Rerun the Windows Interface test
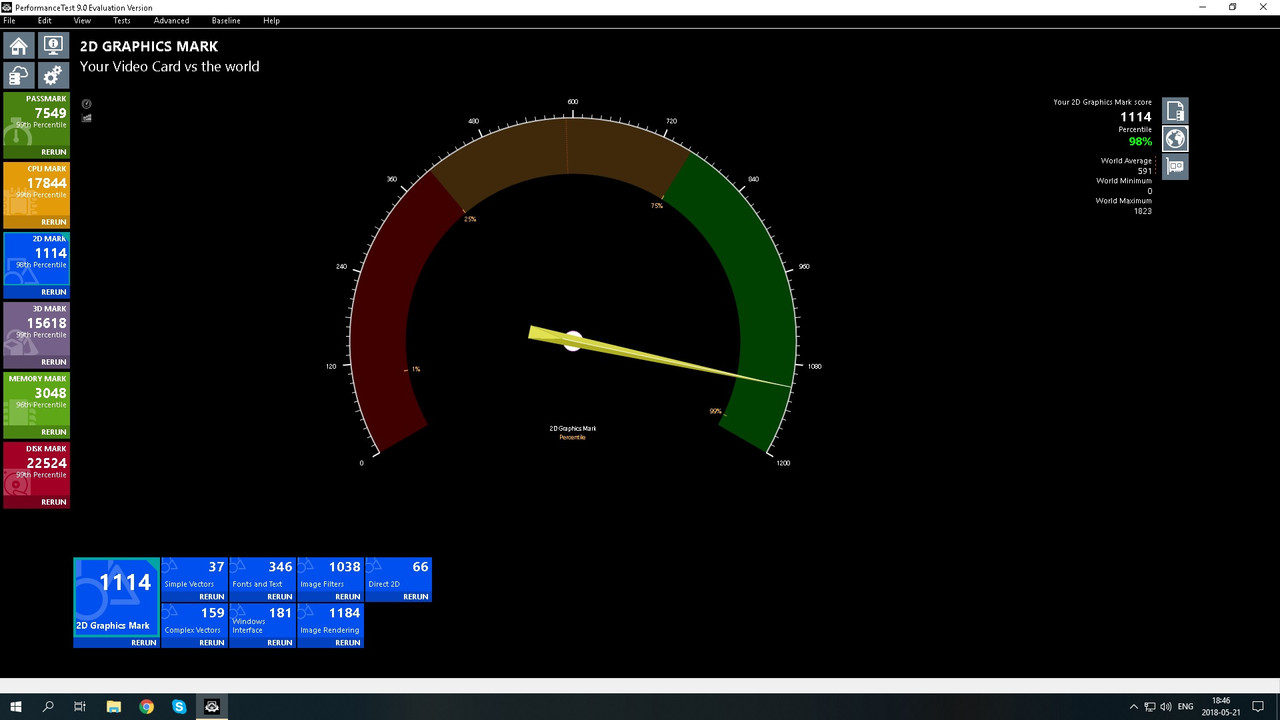The height and width of the screenshot is (720, 1280). [x=279, y=643]
